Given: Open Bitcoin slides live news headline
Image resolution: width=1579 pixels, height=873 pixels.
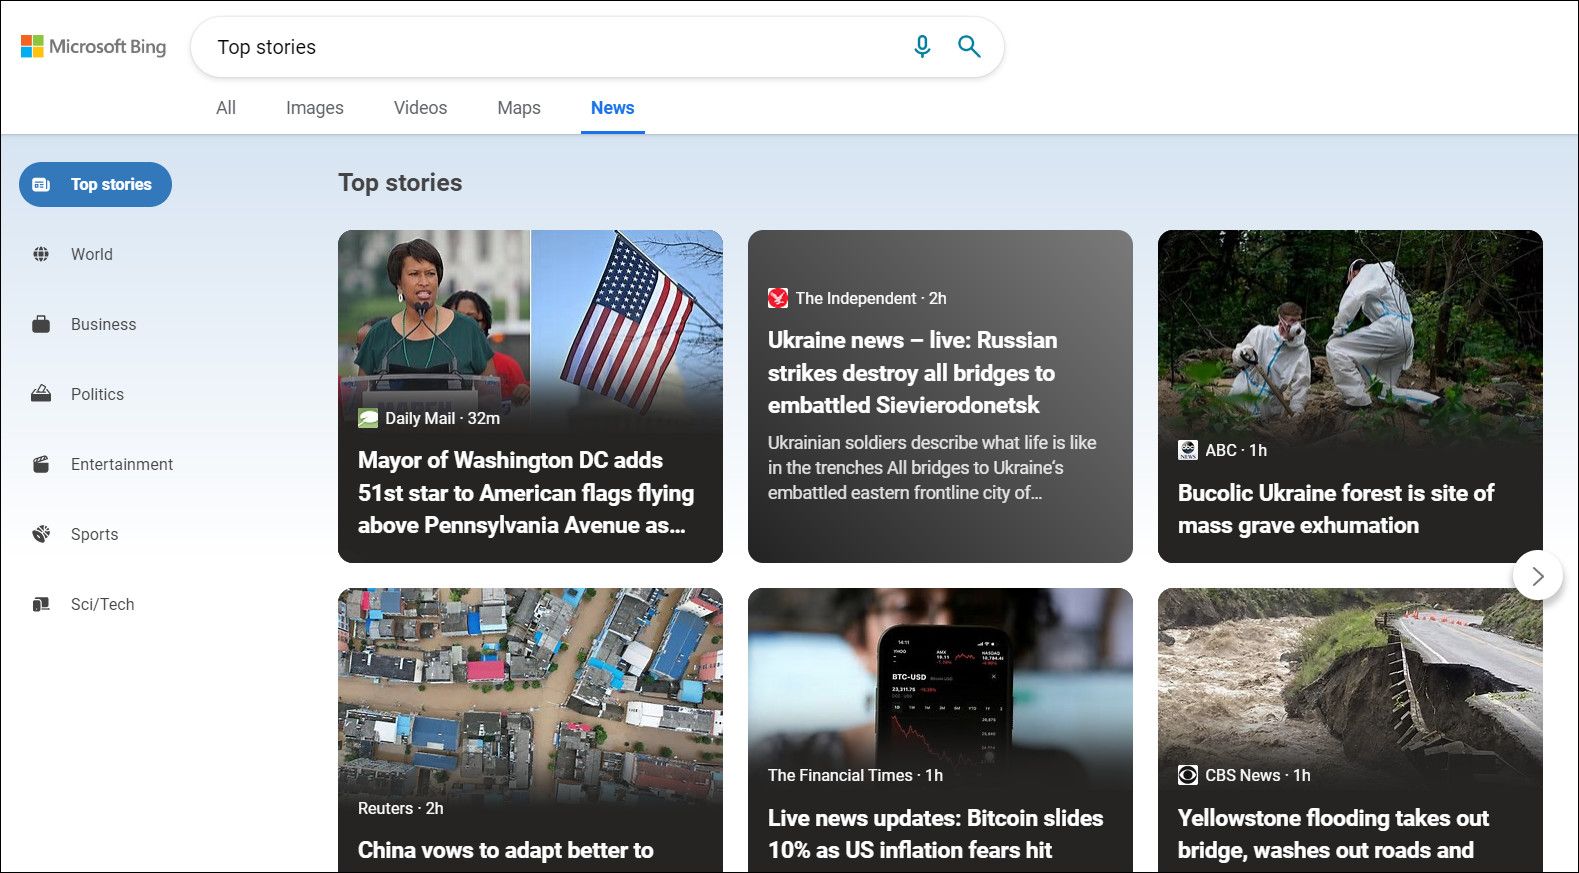Looking at the screenshot, I should 936,834.
